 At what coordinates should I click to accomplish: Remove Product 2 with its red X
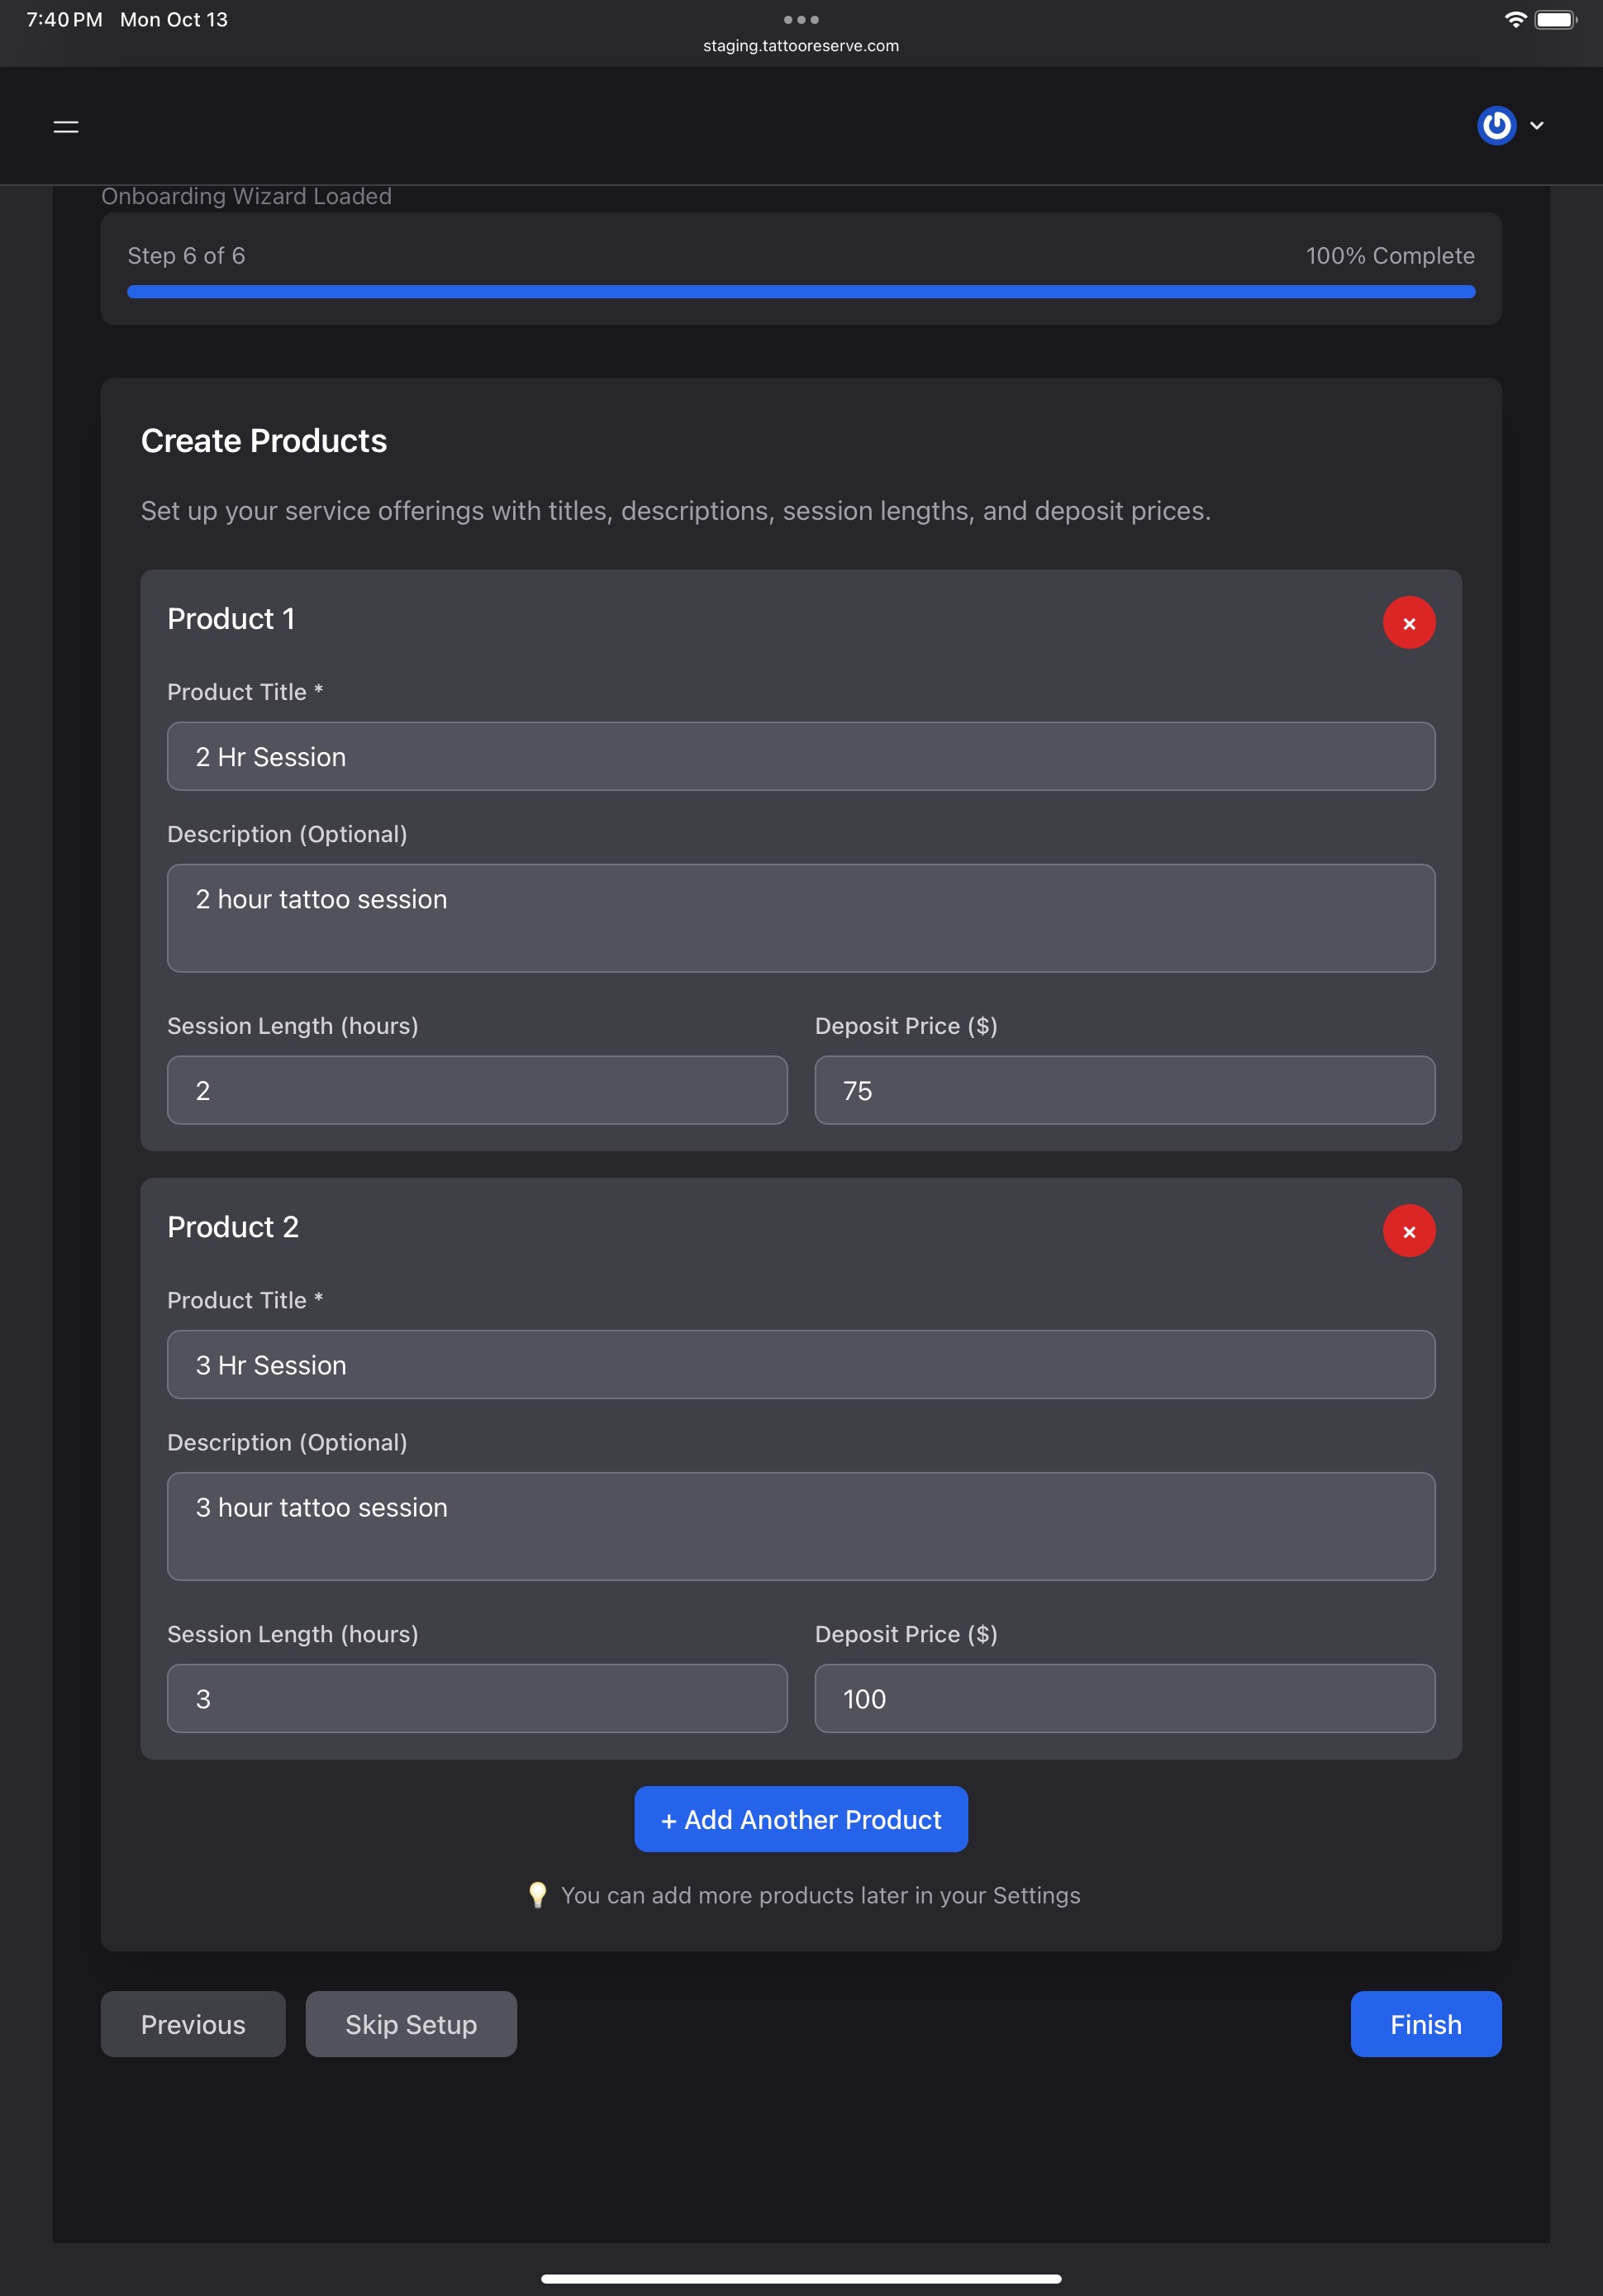(1409, 1230)
